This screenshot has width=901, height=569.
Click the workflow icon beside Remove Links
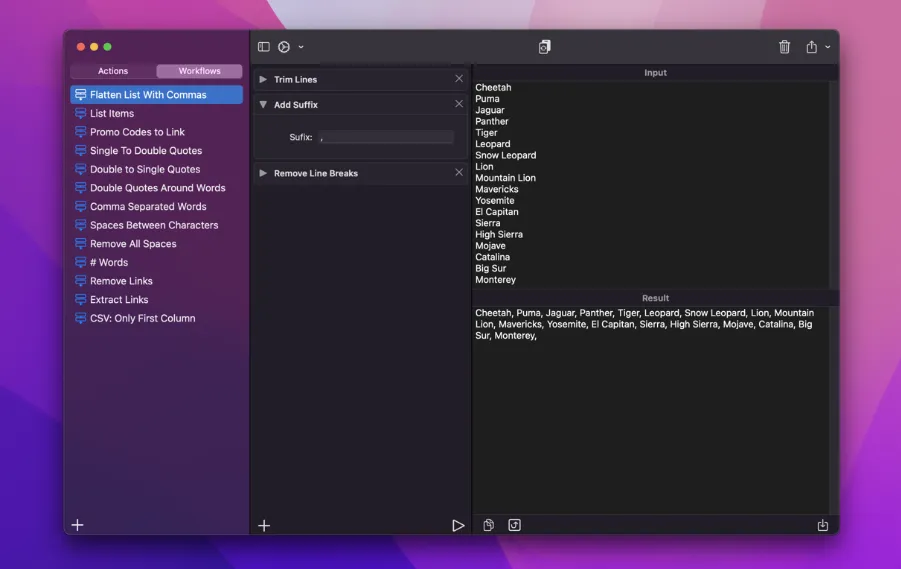coord(80,281)
